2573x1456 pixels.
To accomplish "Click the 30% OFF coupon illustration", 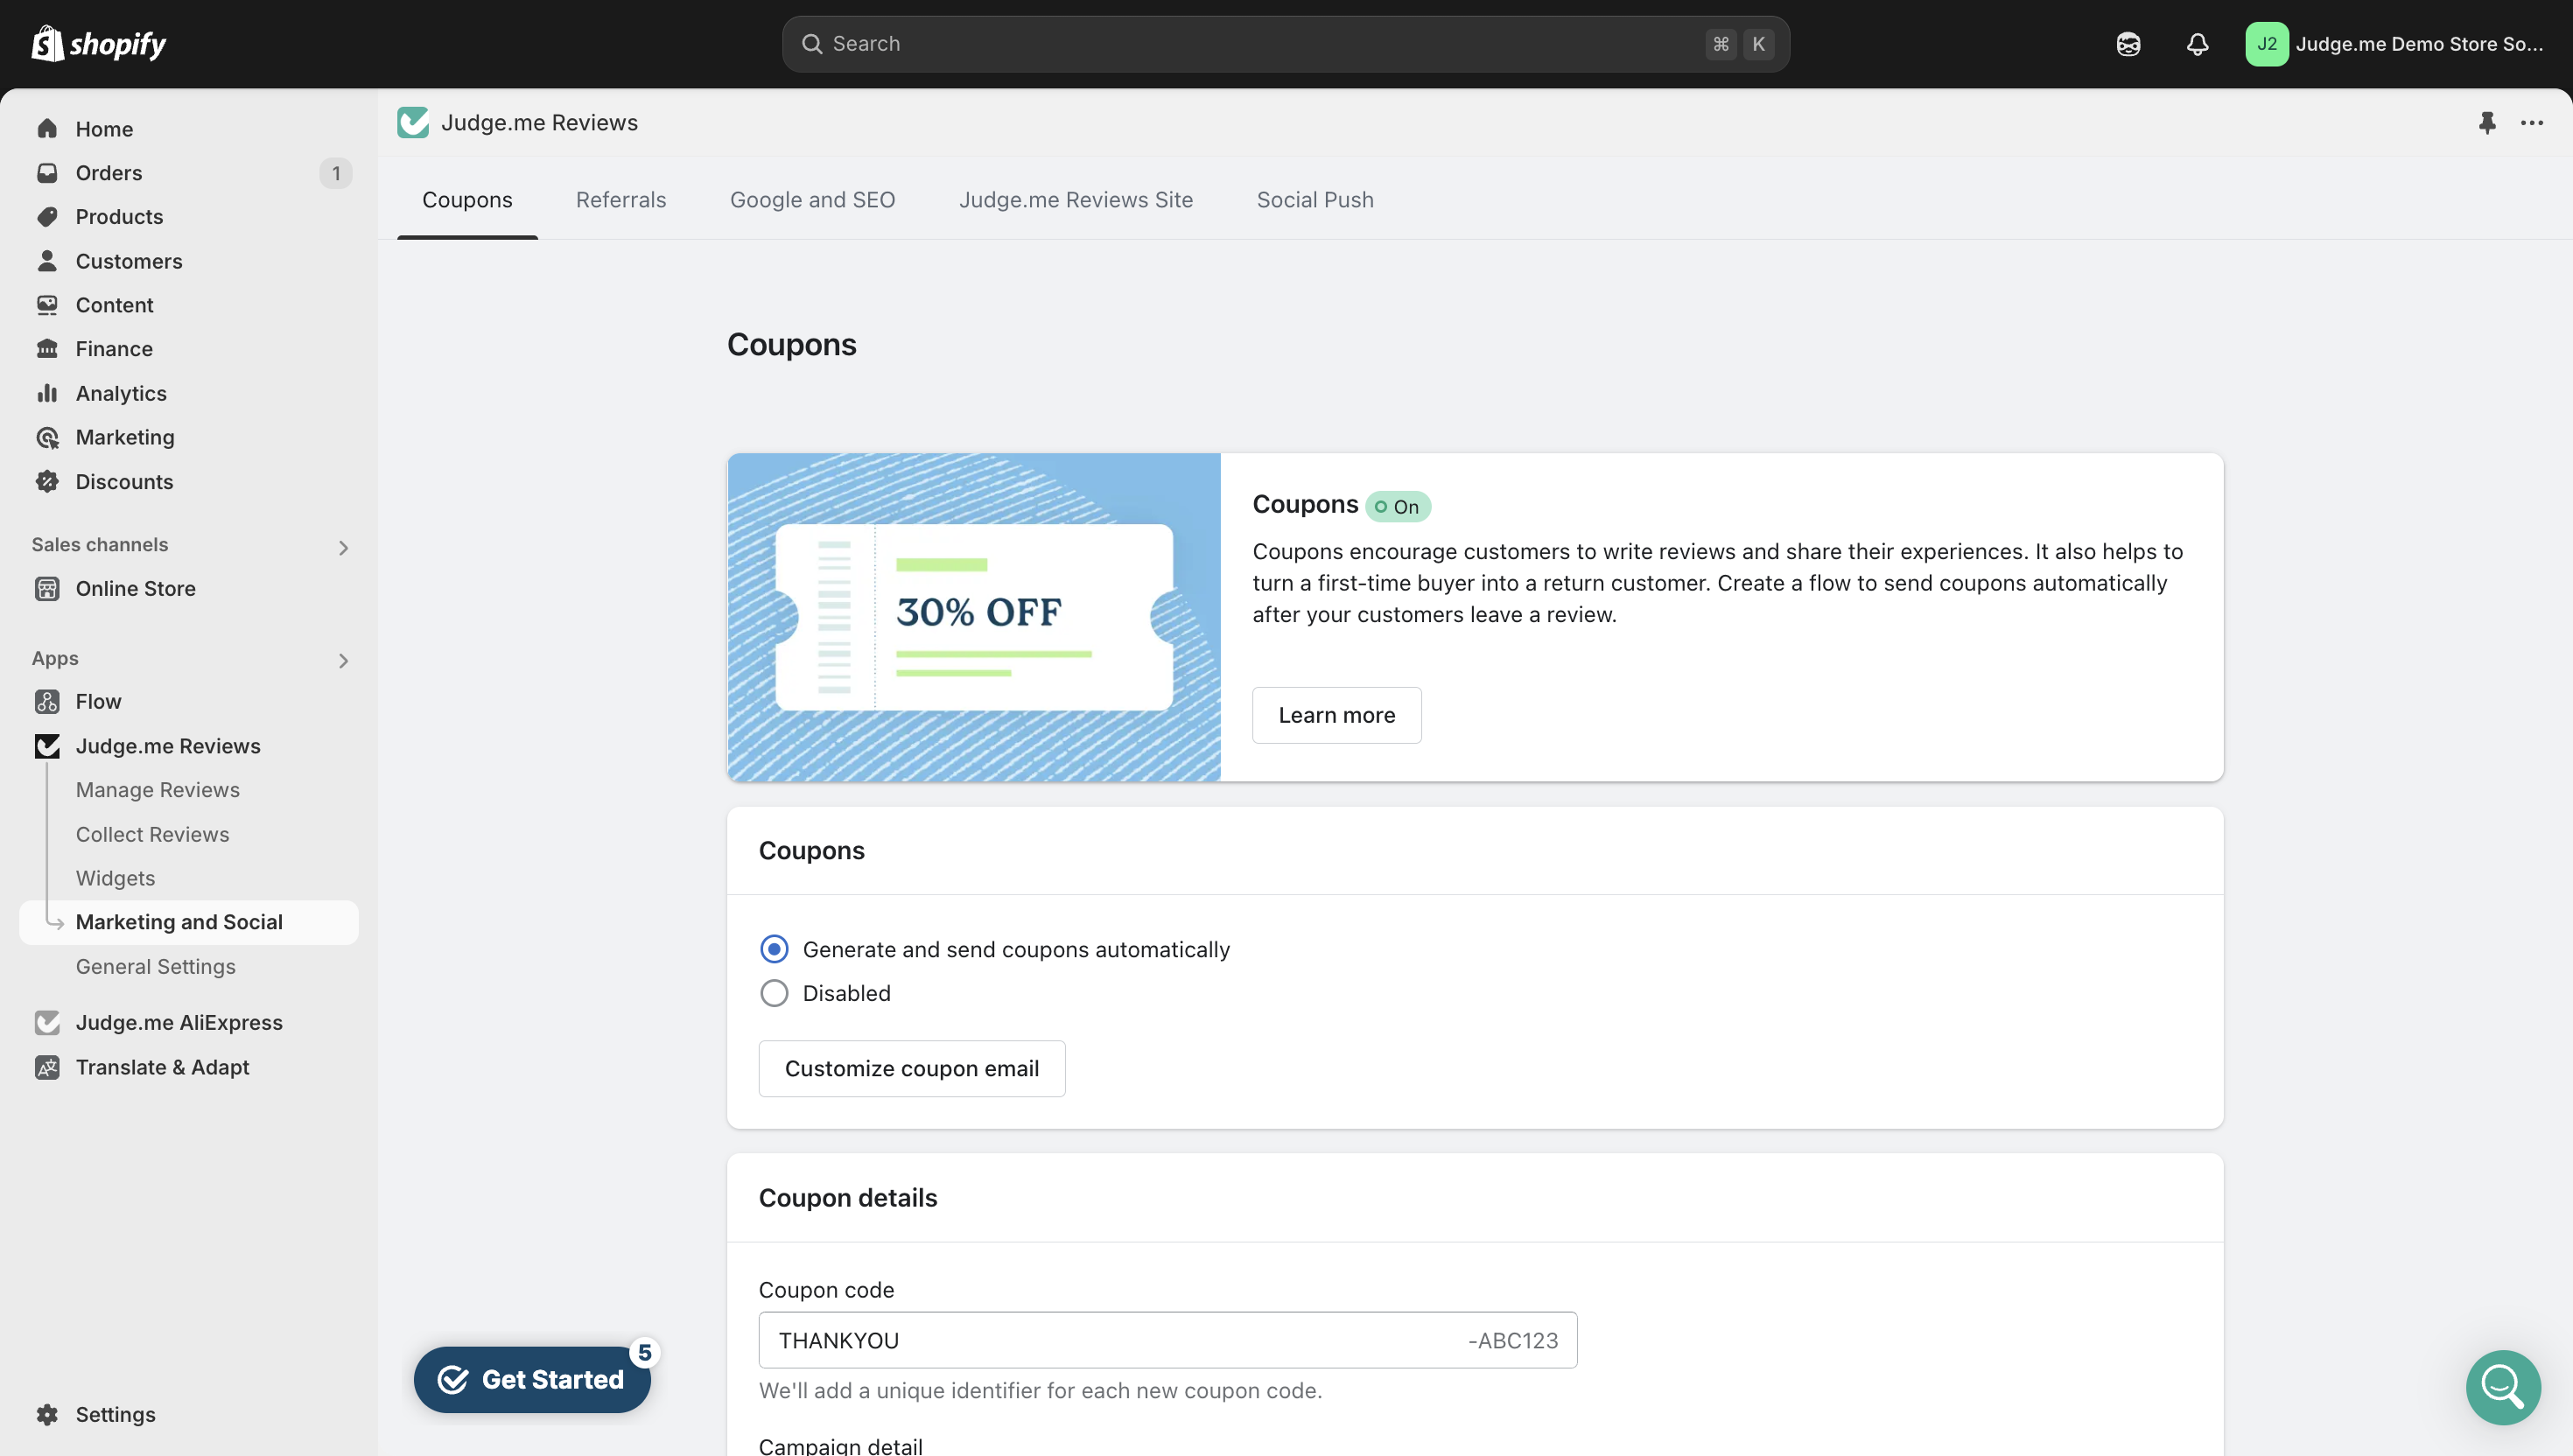I will [973, 617].
